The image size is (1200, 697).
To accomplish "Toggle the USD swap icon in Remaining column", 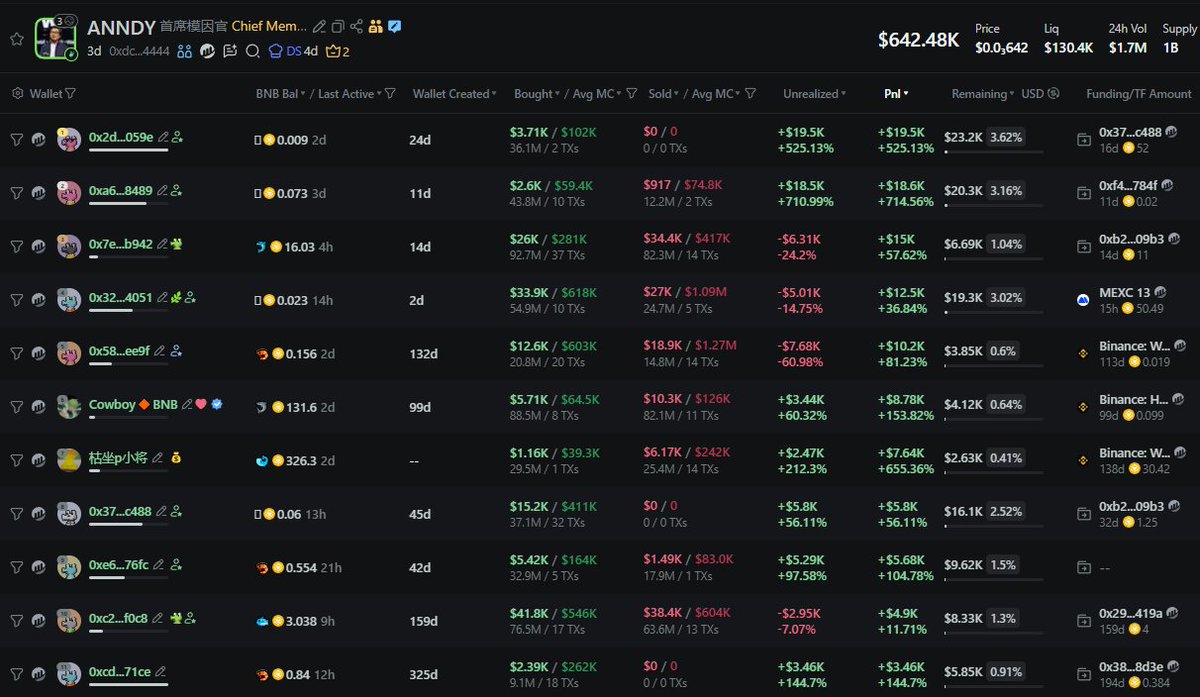I will tap(1052, 94).
